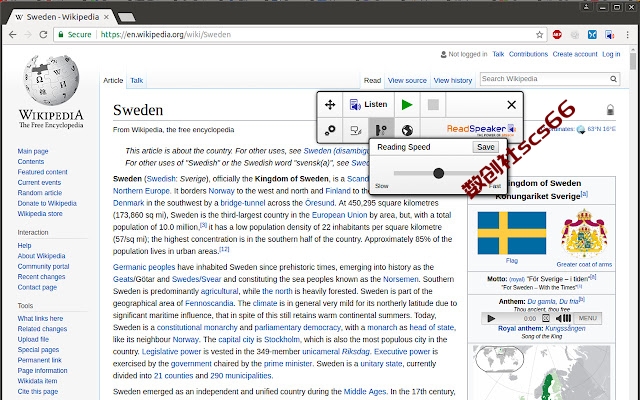Open the European Union link

point(339,215)
